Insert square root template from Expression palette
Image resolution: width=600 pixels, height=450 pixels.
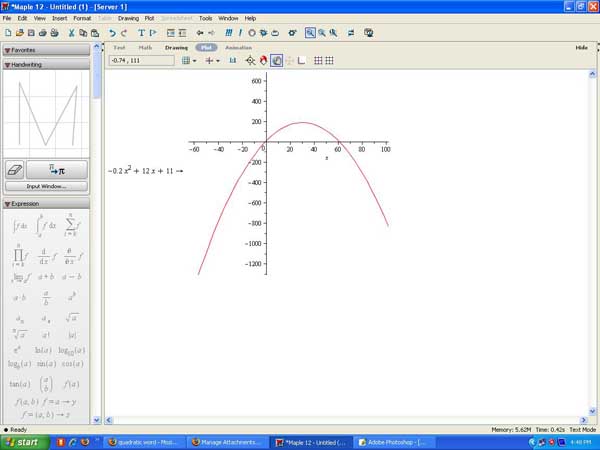click(x=71, y=318)
